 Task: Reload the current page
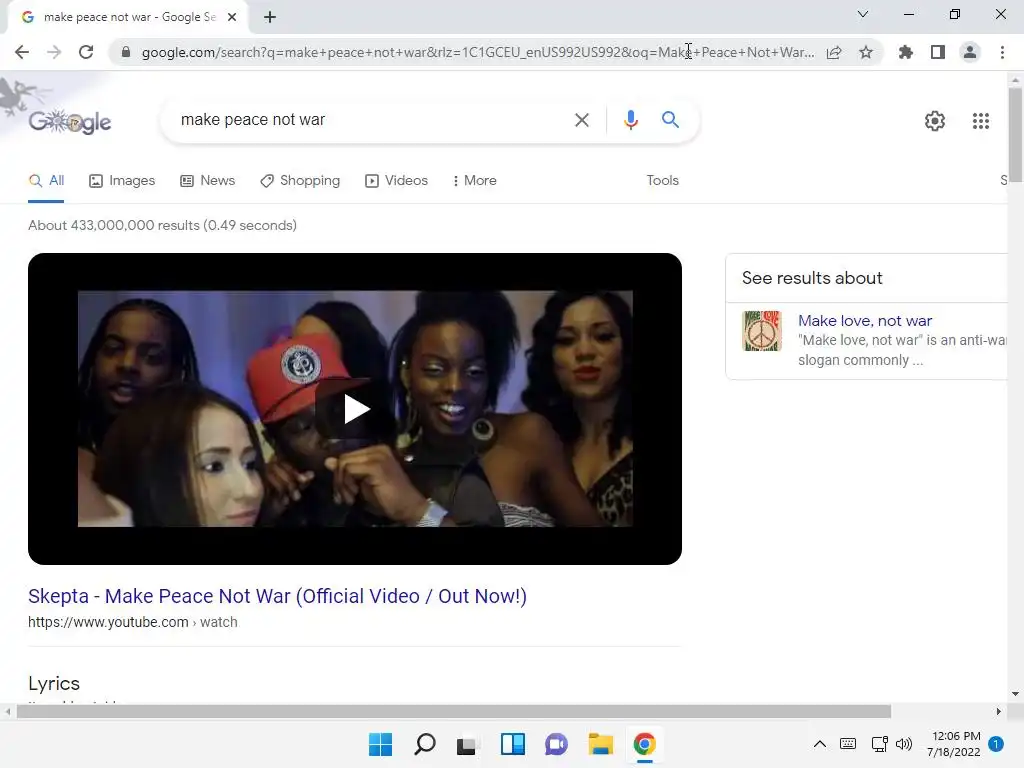[x=86, y=52]
